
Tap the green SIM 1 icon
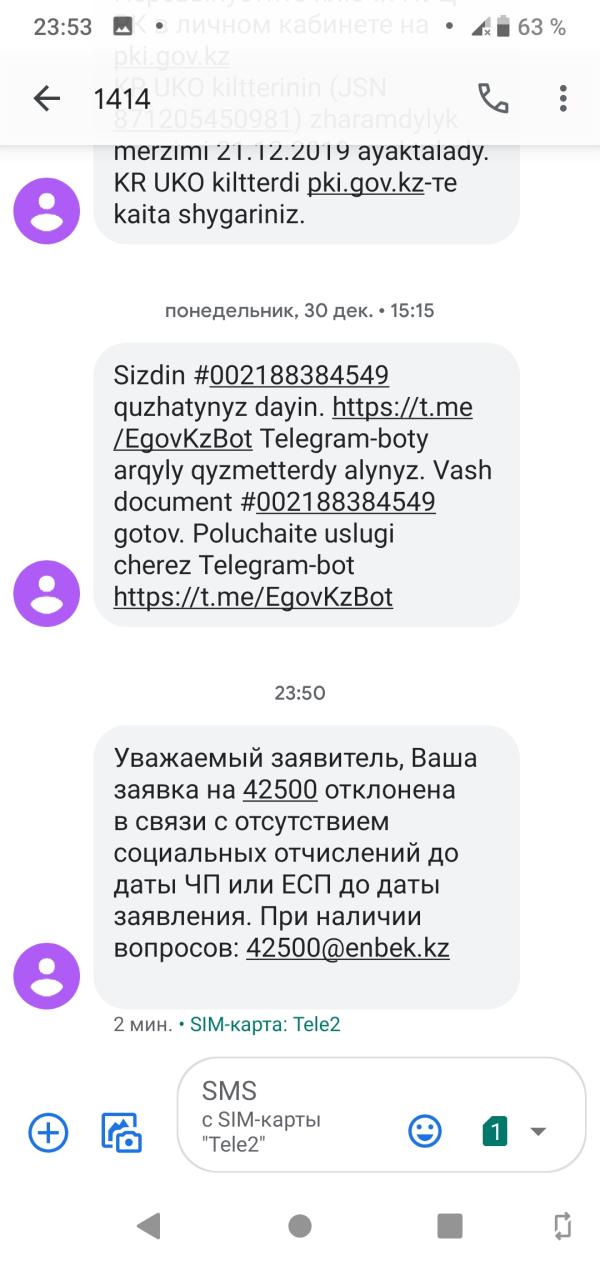point(495,1131)
